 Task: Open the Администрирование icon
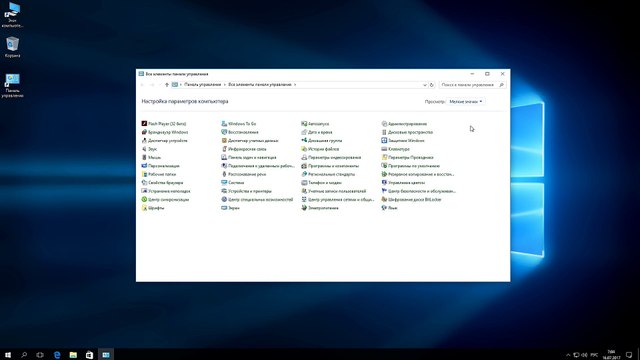coord(384,124)
